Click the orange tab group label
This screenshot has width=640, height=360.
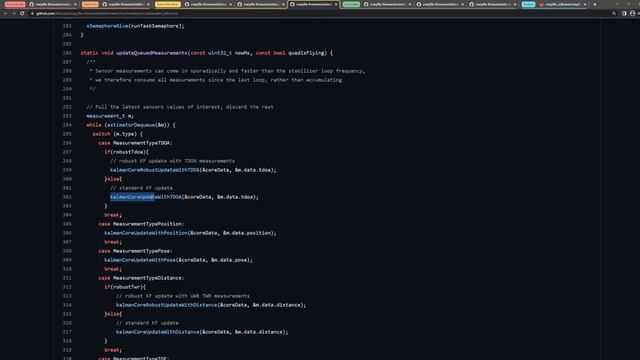point(90,4)
